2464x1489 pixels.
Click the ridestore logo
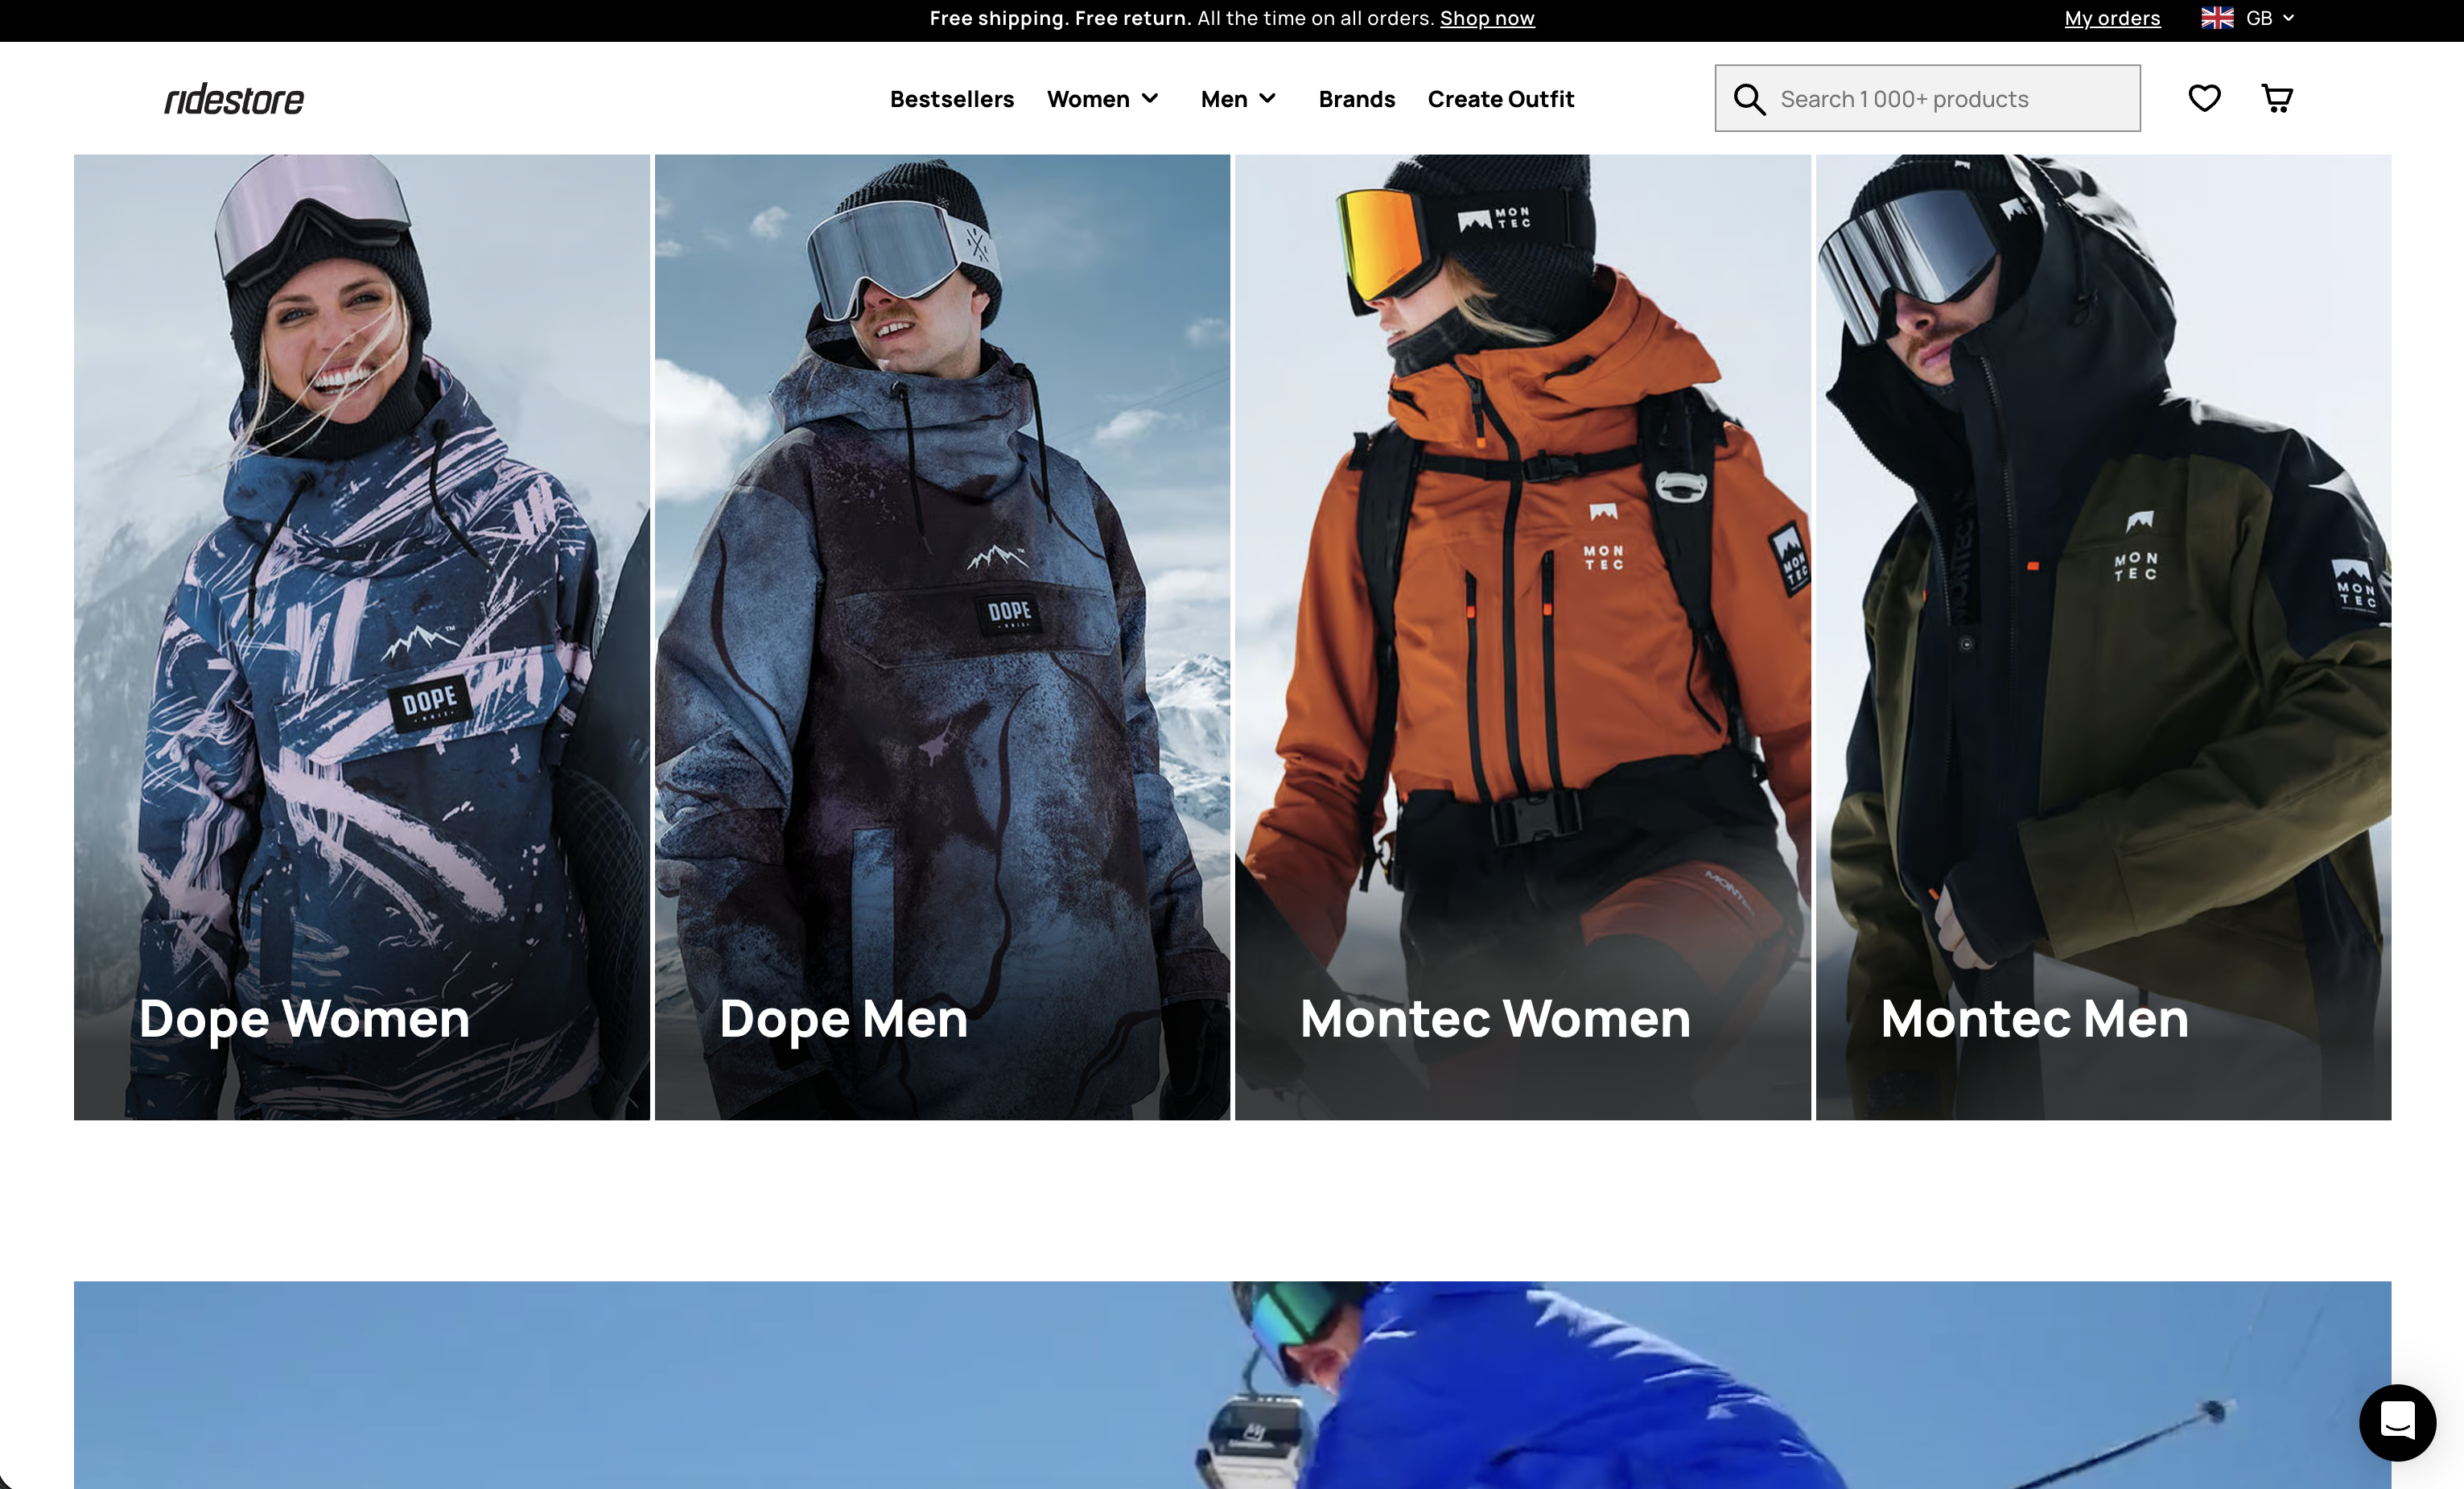pyautogui.click(x=234, y=99)
